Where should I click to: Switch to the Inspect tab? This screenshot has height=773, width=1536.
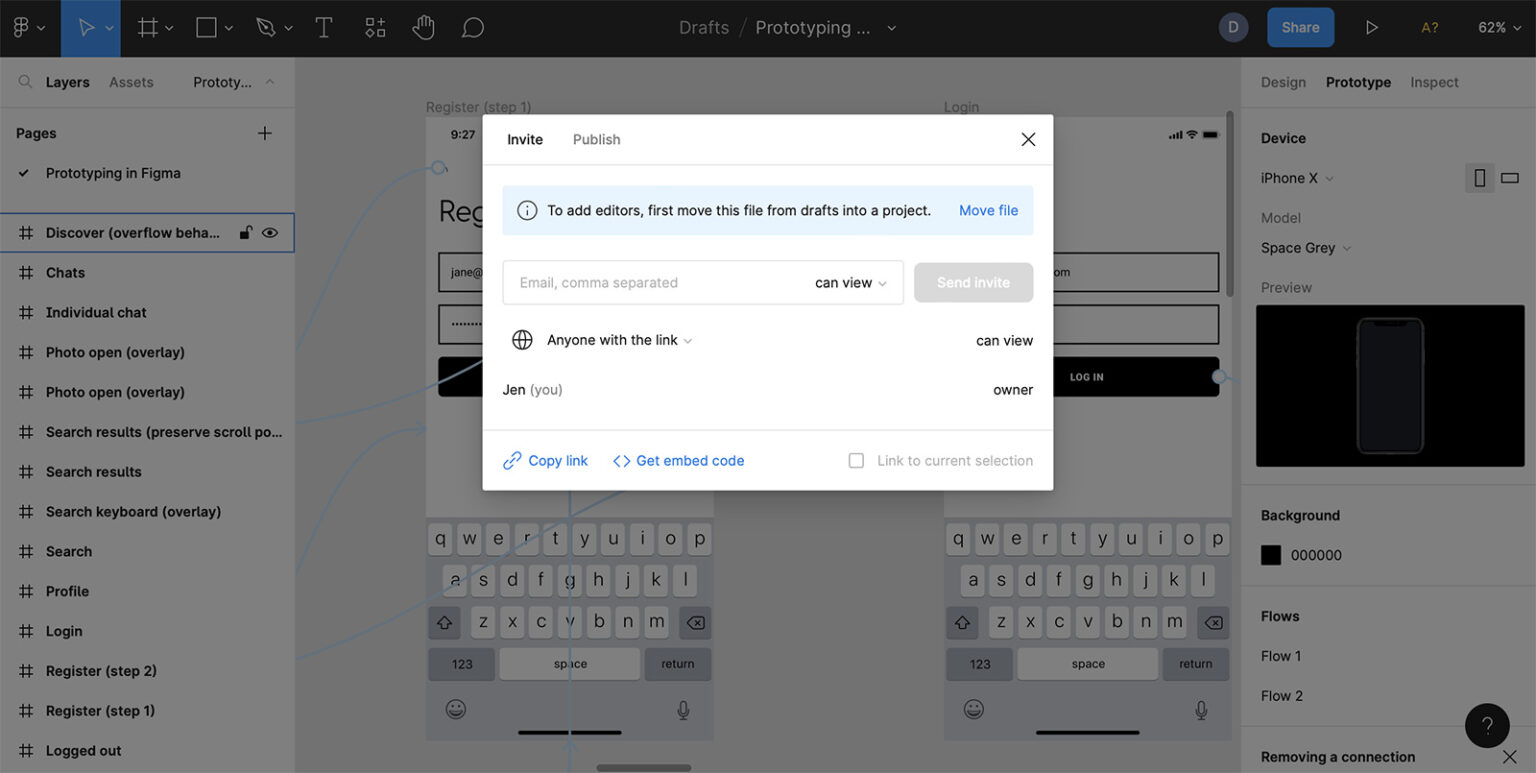coord(1434,82)
